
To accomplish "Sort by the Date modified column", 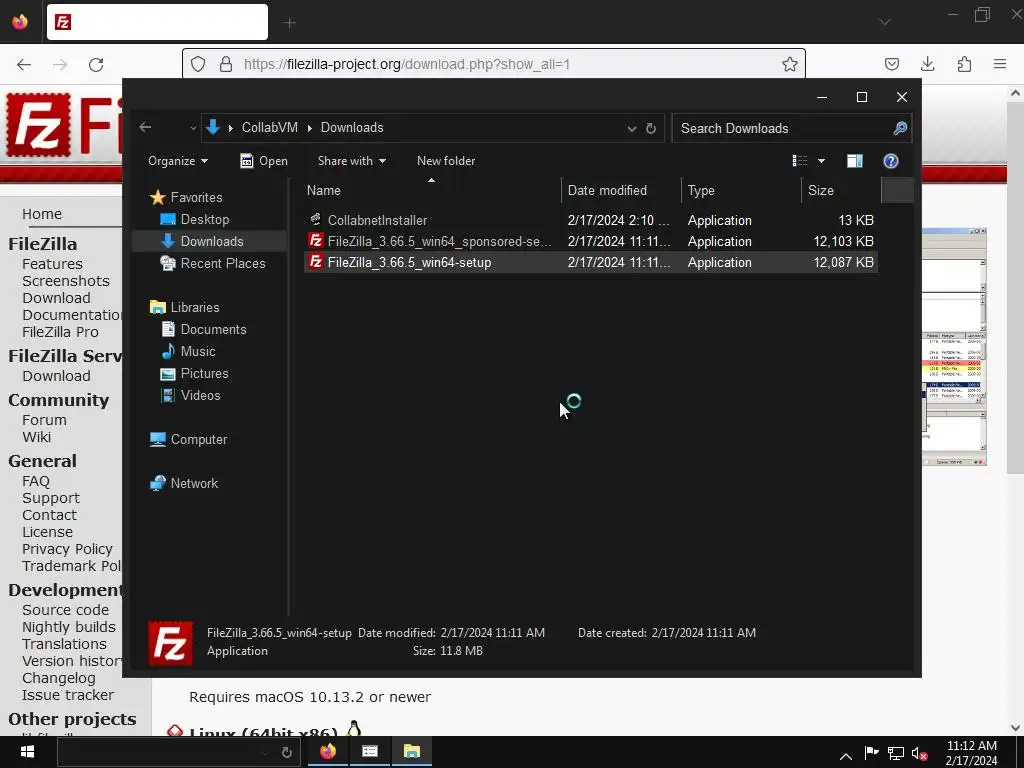I will click(x=620, y=190).
